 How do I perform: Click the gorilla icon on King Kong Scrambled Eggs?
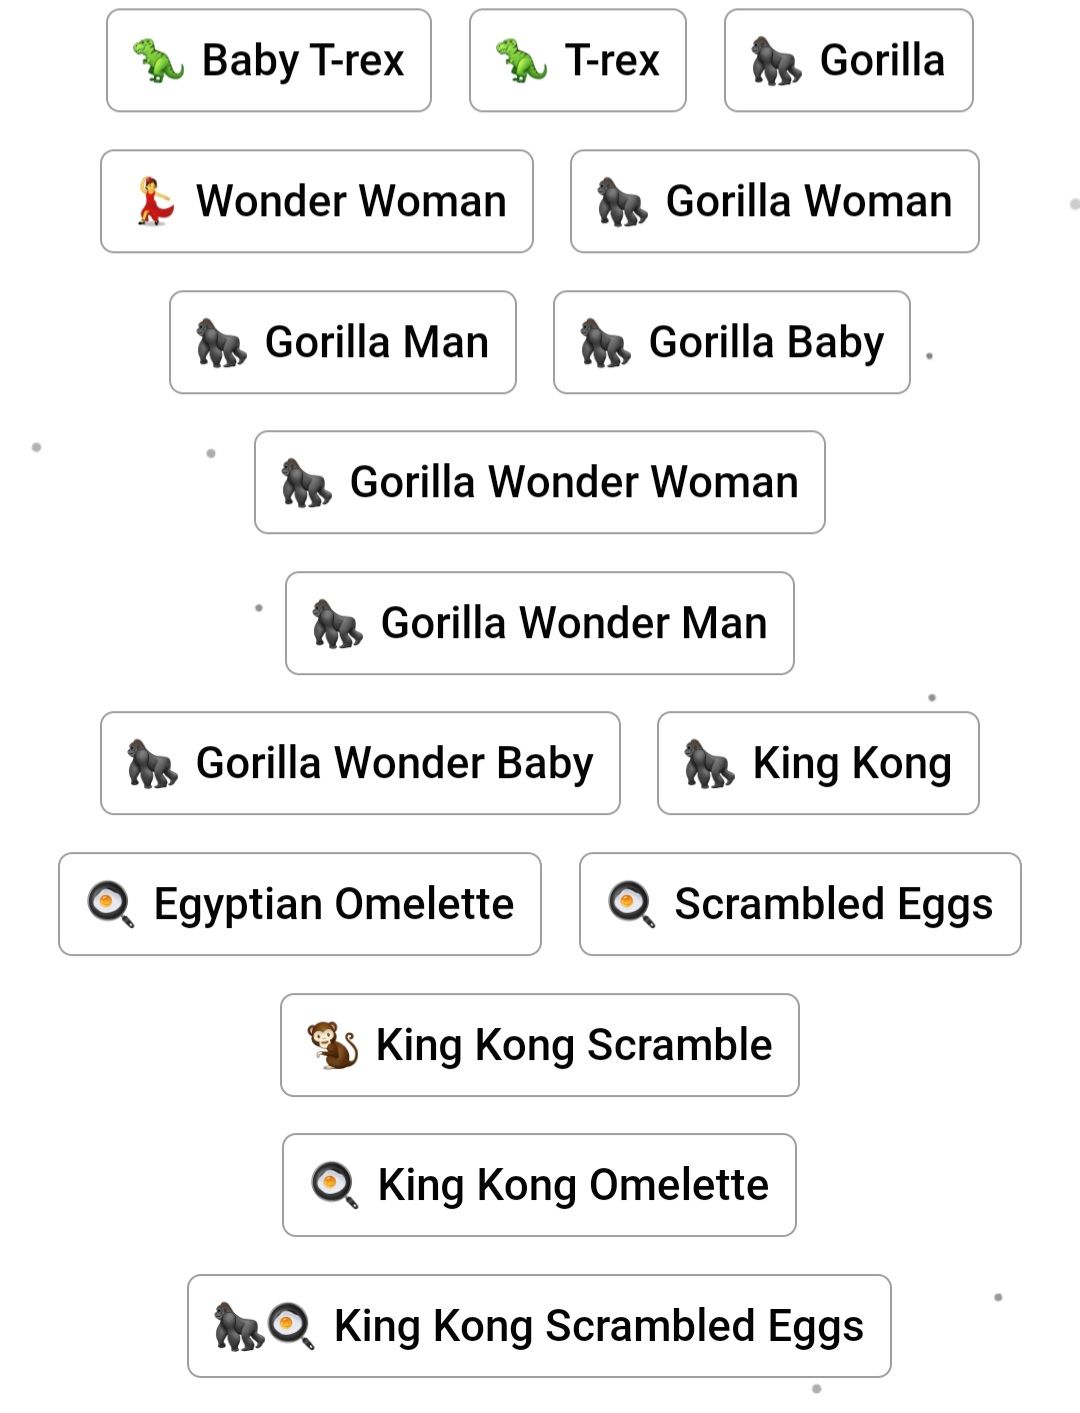point(238,1326)
